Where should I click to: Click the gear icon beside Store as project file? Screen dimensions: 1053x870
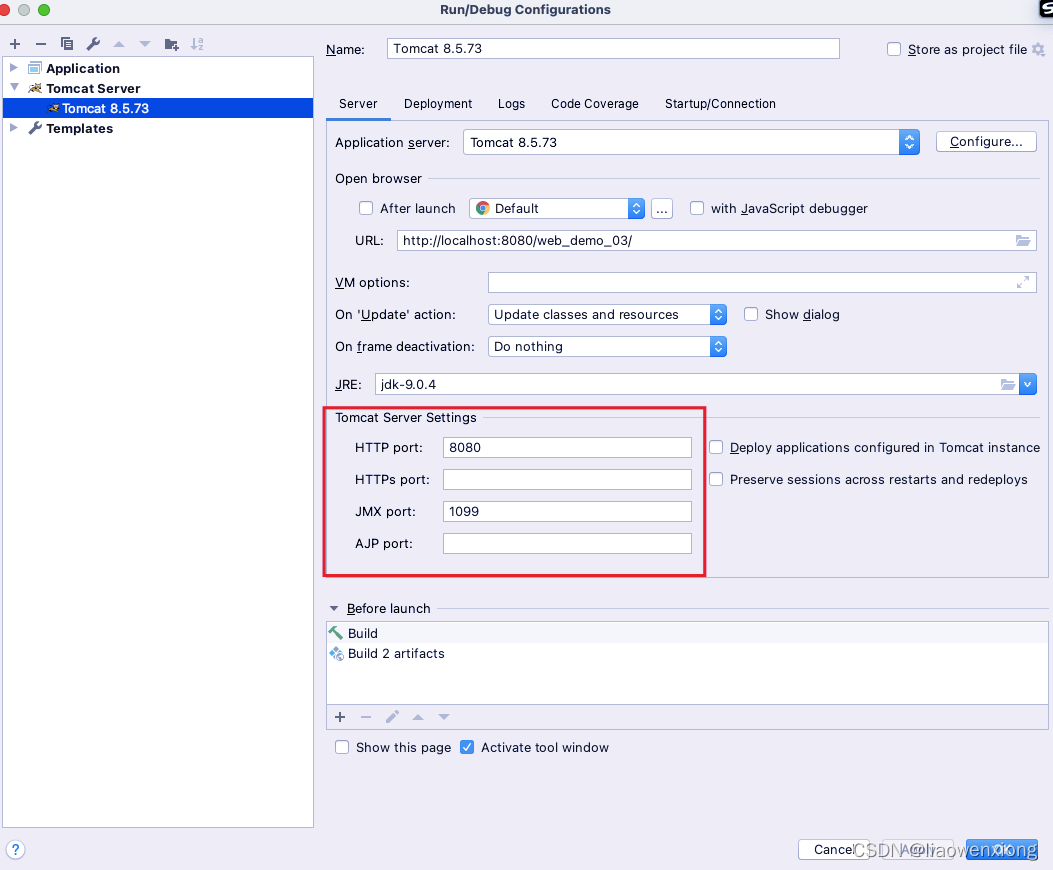click(x=1038, y=50)
